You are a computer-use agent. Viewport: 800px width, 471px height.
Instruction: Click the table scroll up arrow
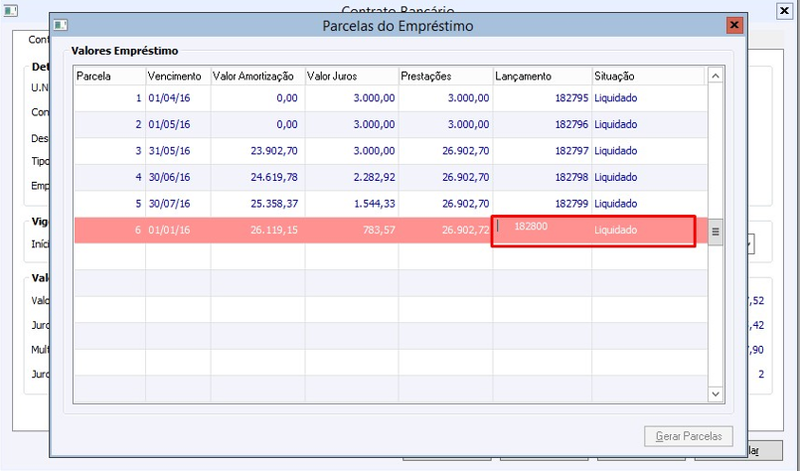click(x=715, y=76)
